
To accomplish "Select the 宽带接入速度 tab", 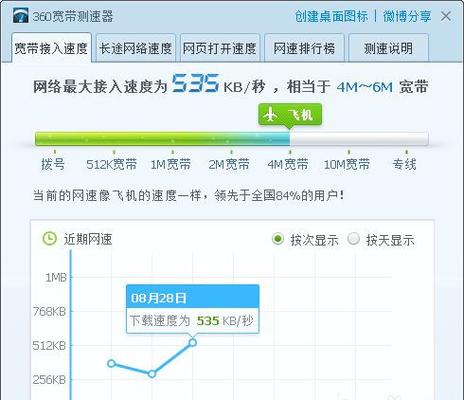I will pyautogui.click(x=51, y=48).
